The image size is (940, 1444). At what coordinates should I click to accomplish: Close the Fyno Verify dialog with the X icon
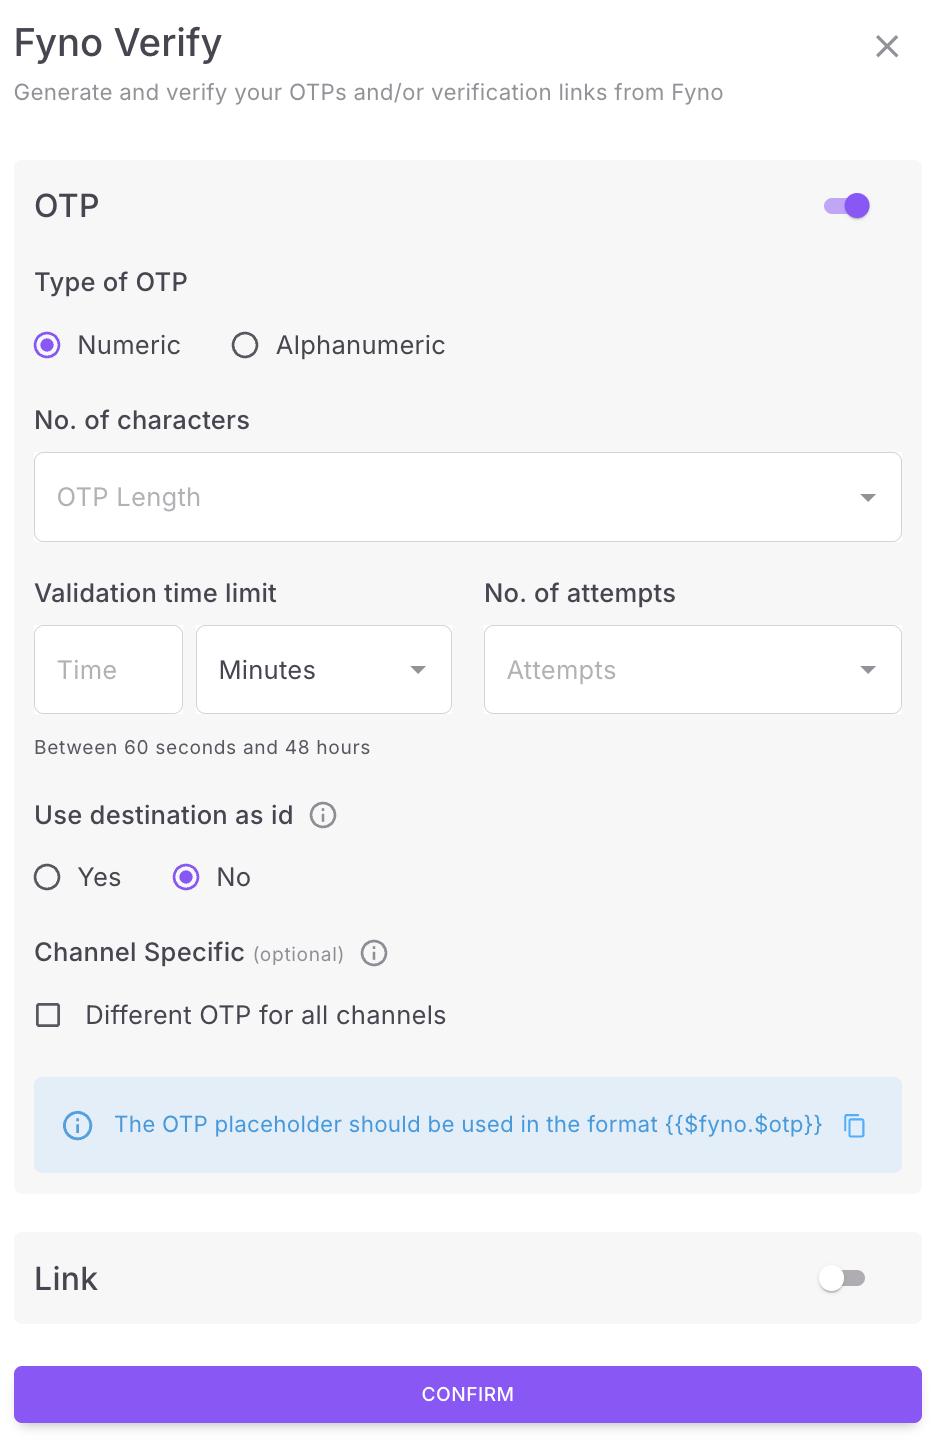point(886,46)
